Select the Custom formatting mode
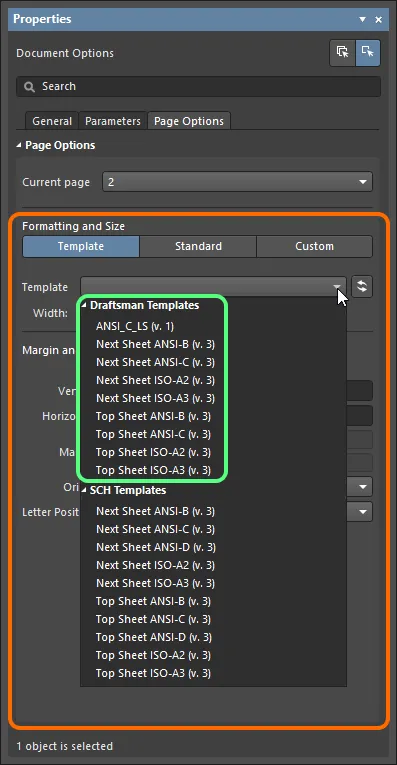Image resolution: width=397 pixels, height=765 pixels. [315, 246]
